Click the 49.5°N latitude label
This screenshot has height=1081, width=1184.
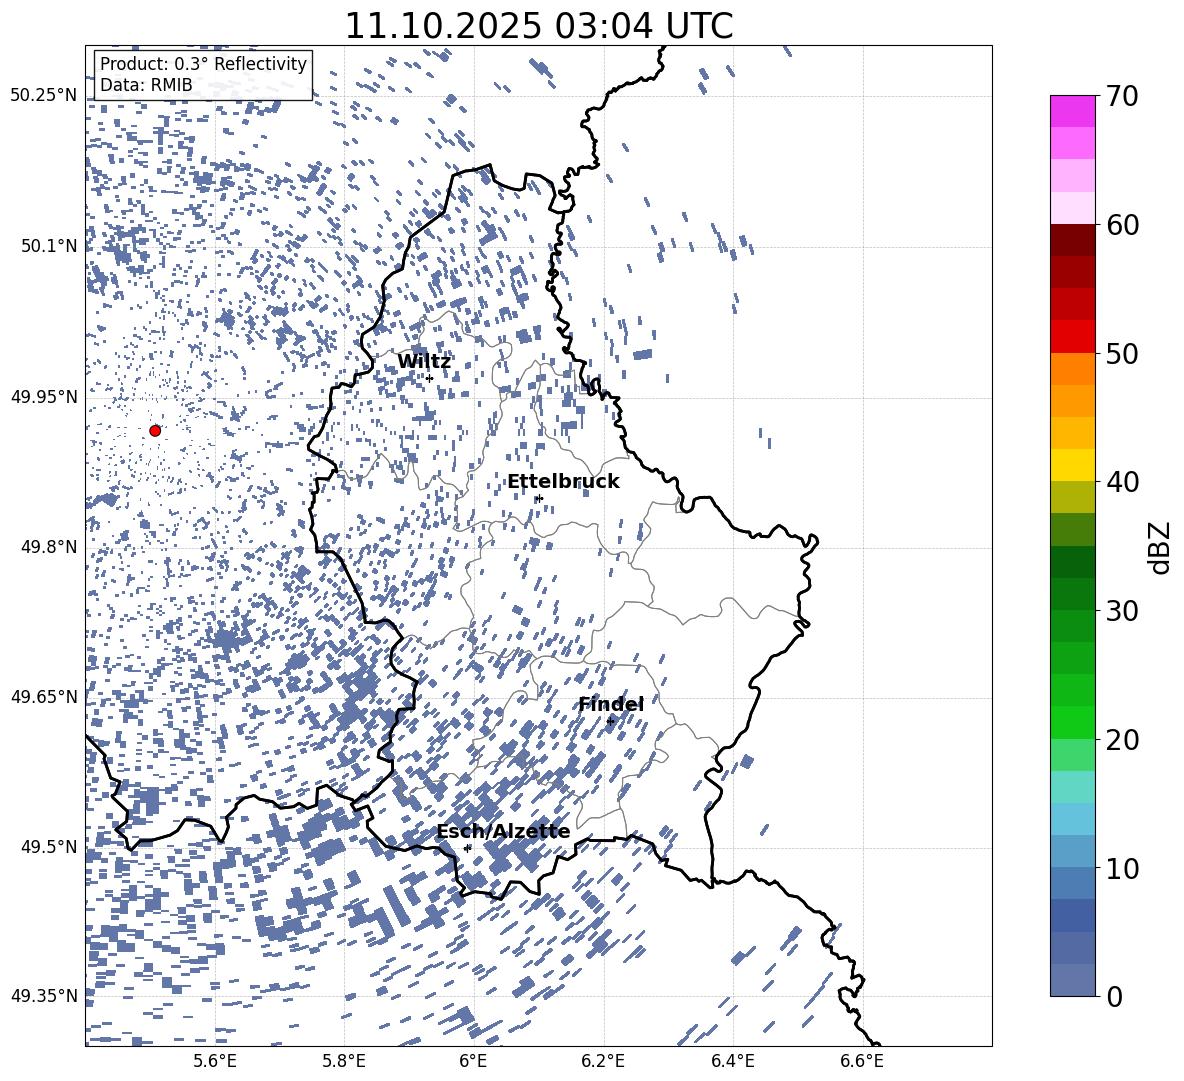(x=49, y=846)
